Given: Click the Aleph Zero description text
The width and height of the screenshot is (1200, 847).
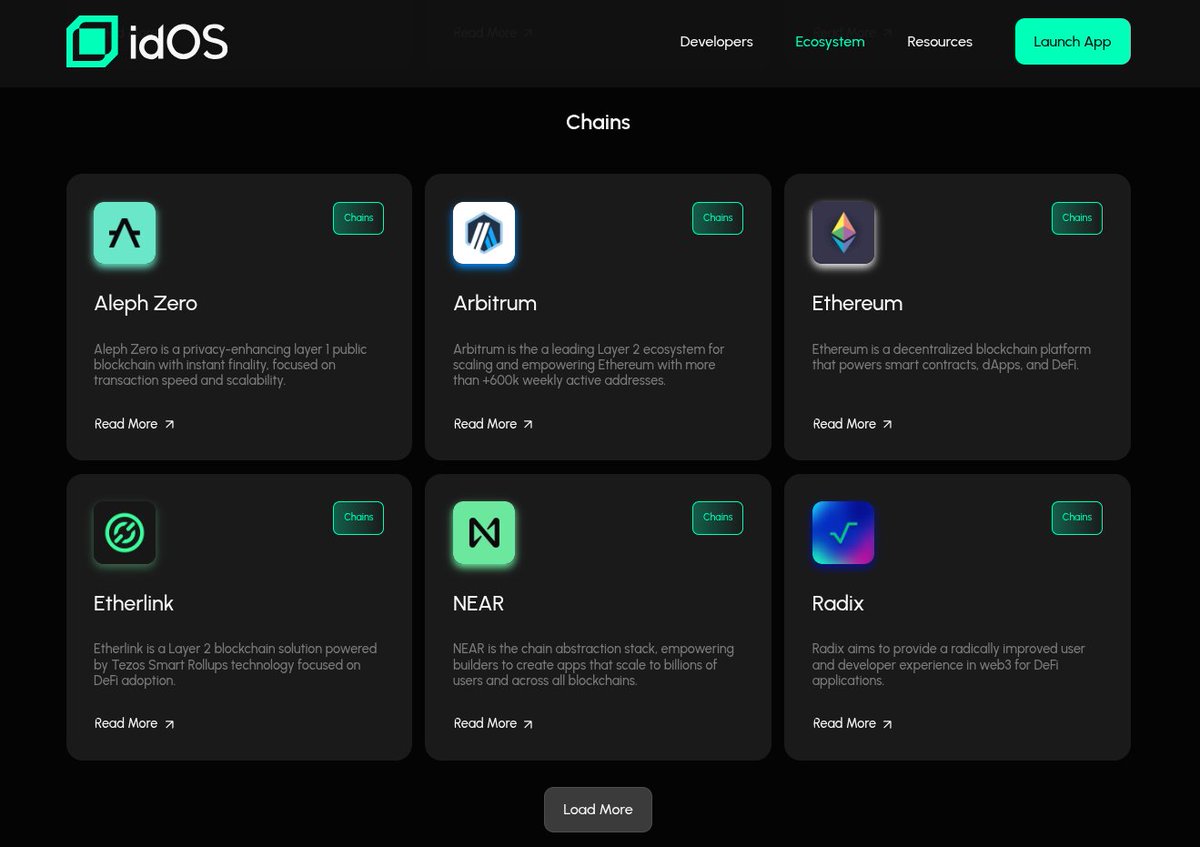Looking at the screenshot, I should [230, 365].
